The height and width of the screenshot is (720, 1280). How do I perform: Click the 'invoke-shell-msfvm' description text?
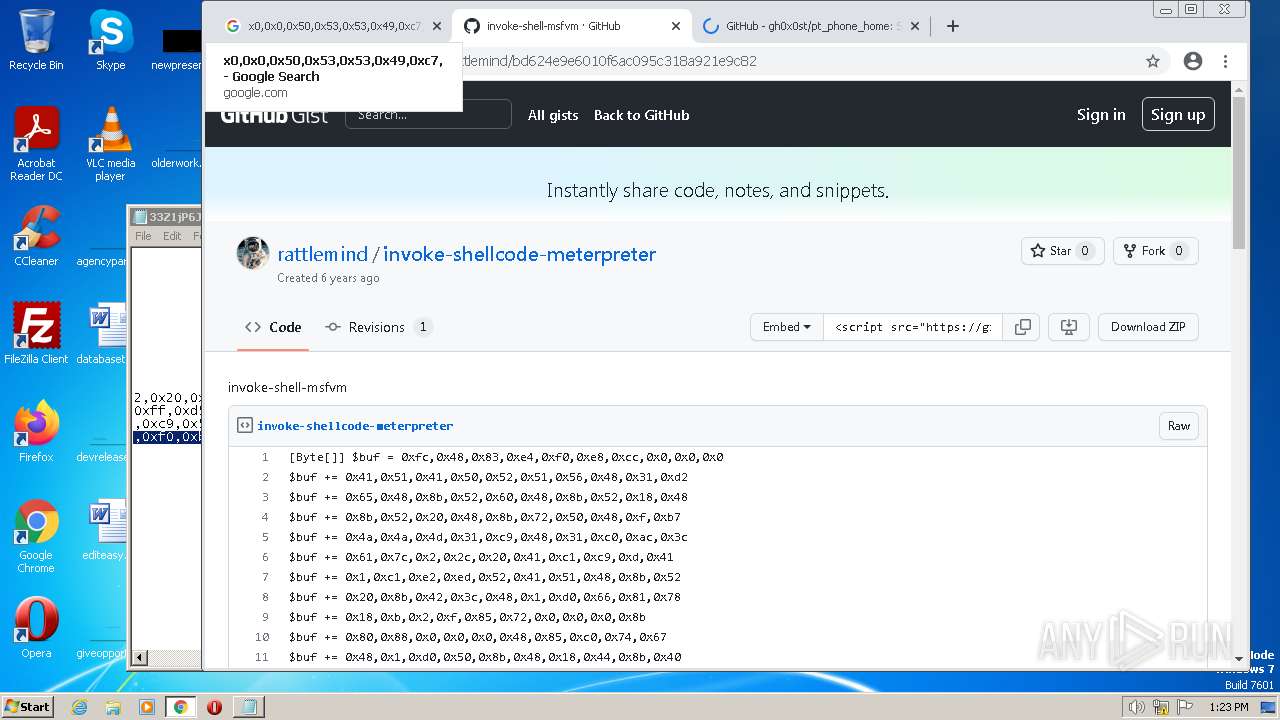[x=287, y=387]
